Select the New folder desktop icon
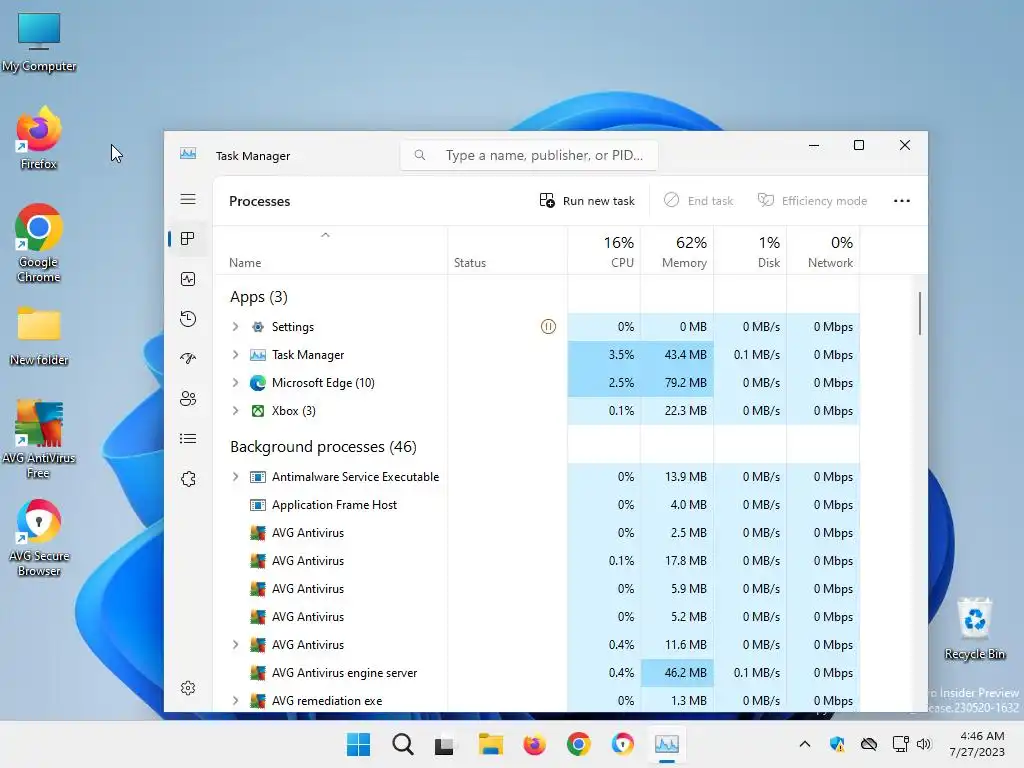This screenshot has height=768, width=1024. tap(39, 336)
